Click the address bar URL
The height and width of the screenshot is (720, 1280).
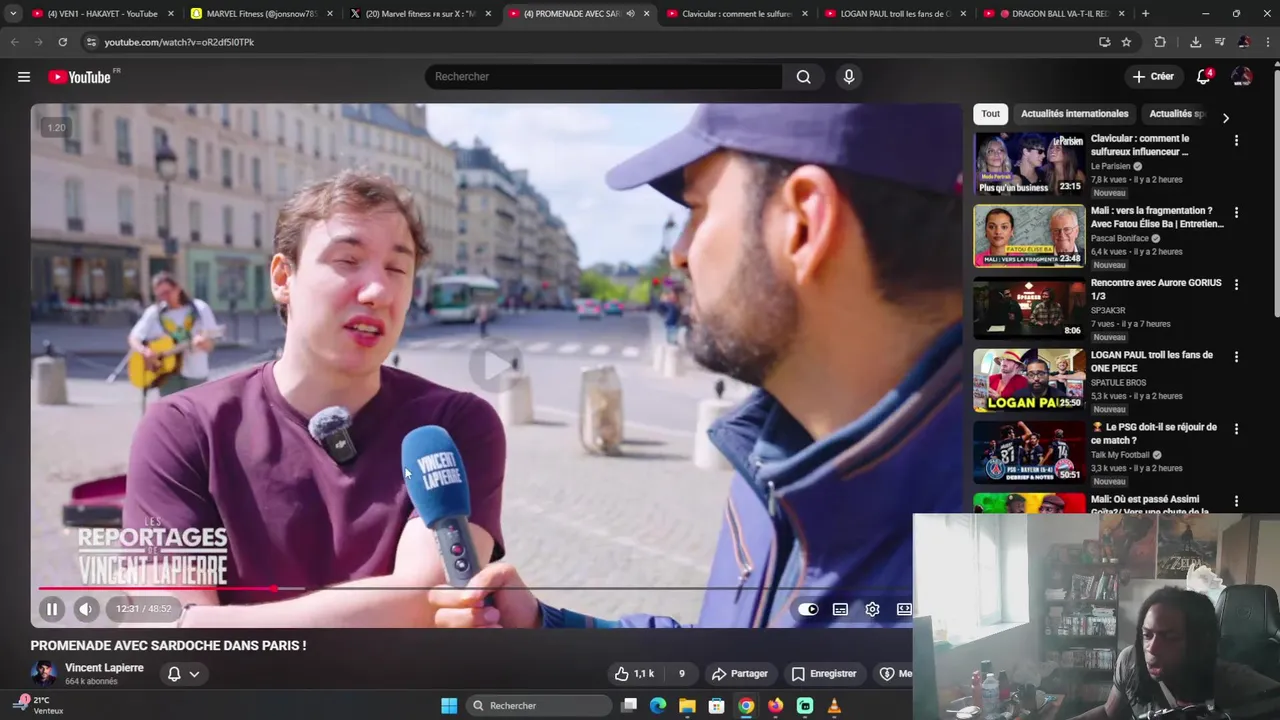click(179, 42)
